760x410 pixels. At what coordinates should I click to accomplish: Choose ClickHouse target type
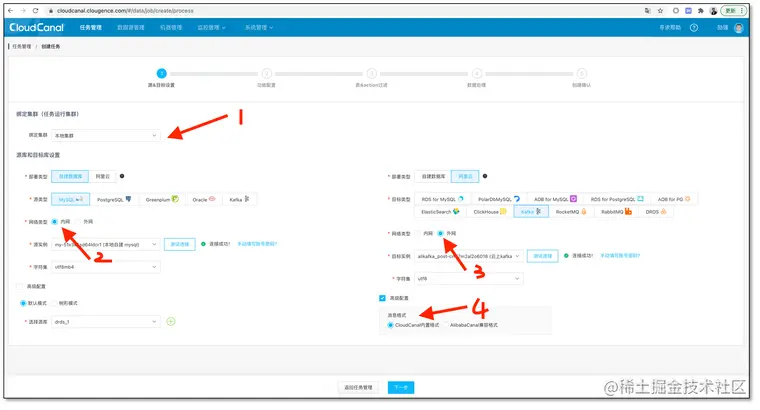click(x=490, y=212)
